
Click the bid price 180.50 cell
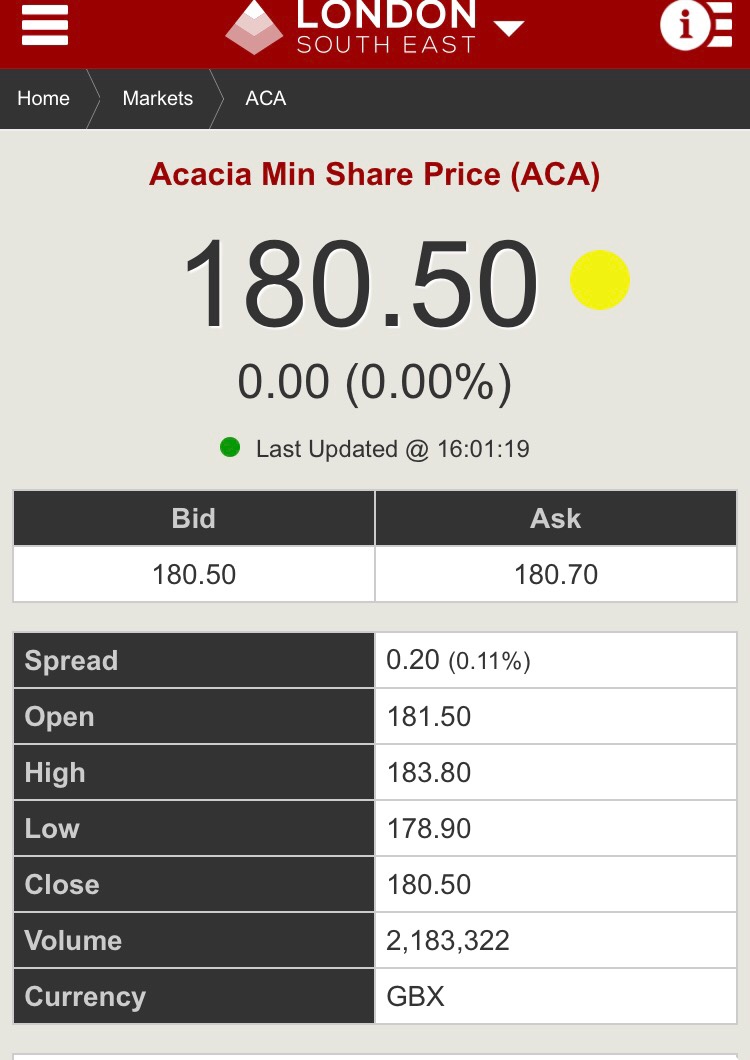coord(194,574)
